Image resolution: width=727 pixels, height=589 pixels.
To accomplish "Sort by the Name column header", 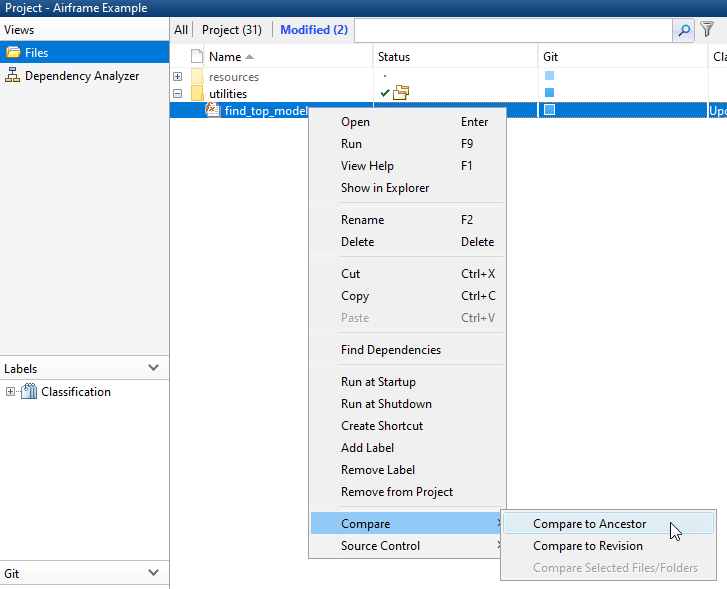I will click(225, 57).
